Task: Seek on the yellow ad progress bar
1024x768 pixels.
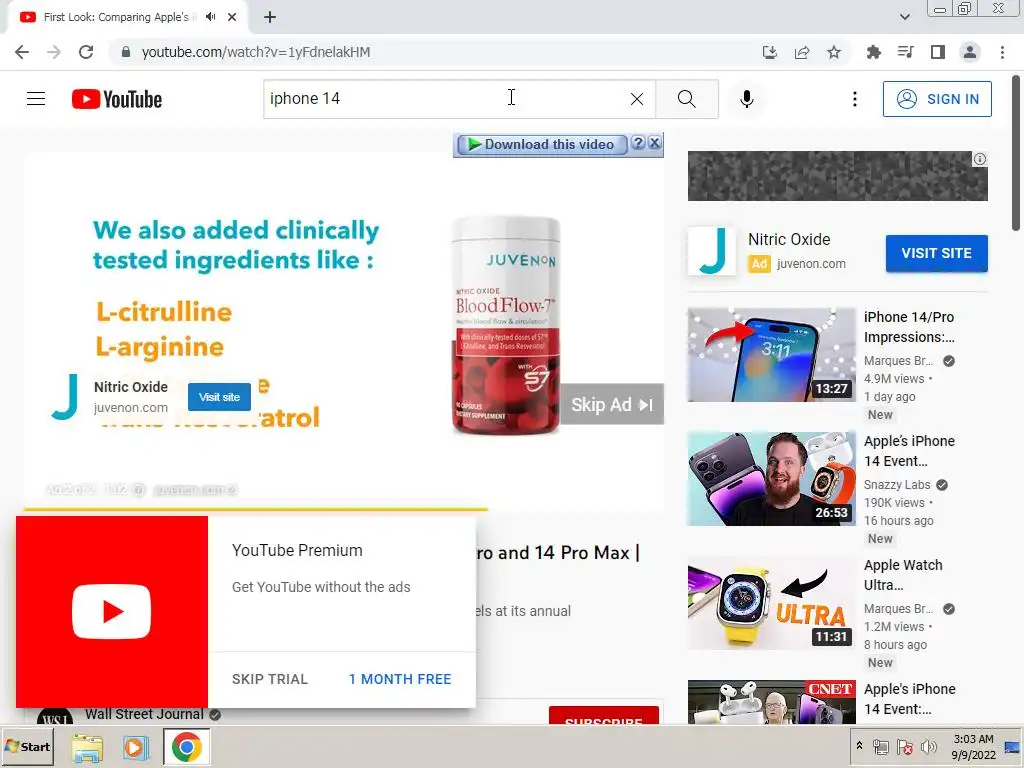Action: tap(256, 509)
